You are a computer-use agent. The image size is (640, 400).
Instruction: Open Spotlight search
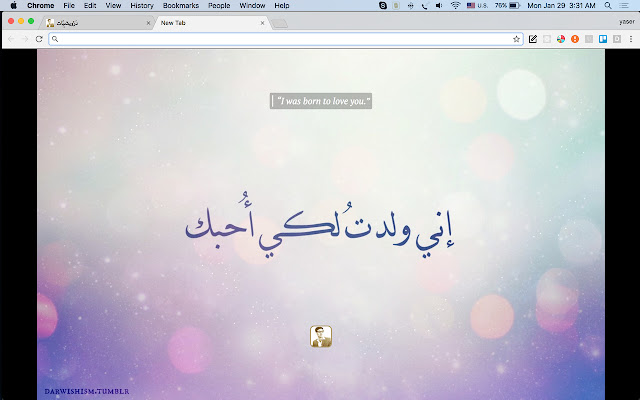click(x=608, y=5)
